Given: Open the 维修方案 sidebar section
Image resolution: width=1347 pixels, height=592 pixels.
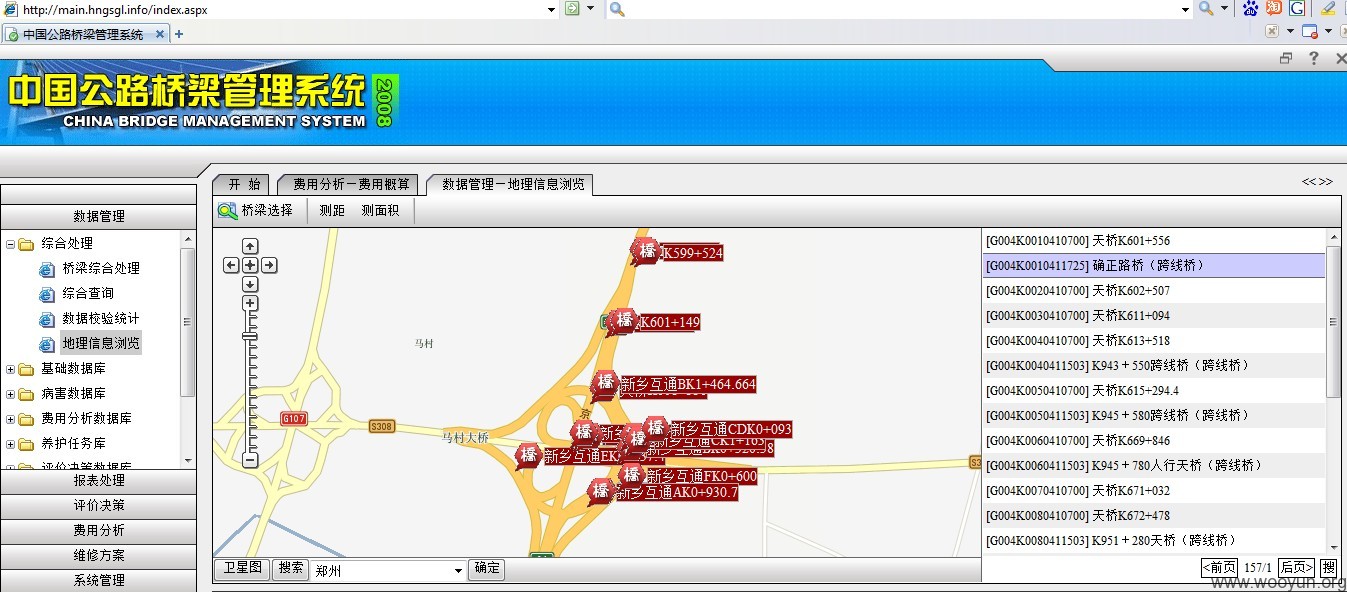Looking at the screenshot, I should point(99,555).
